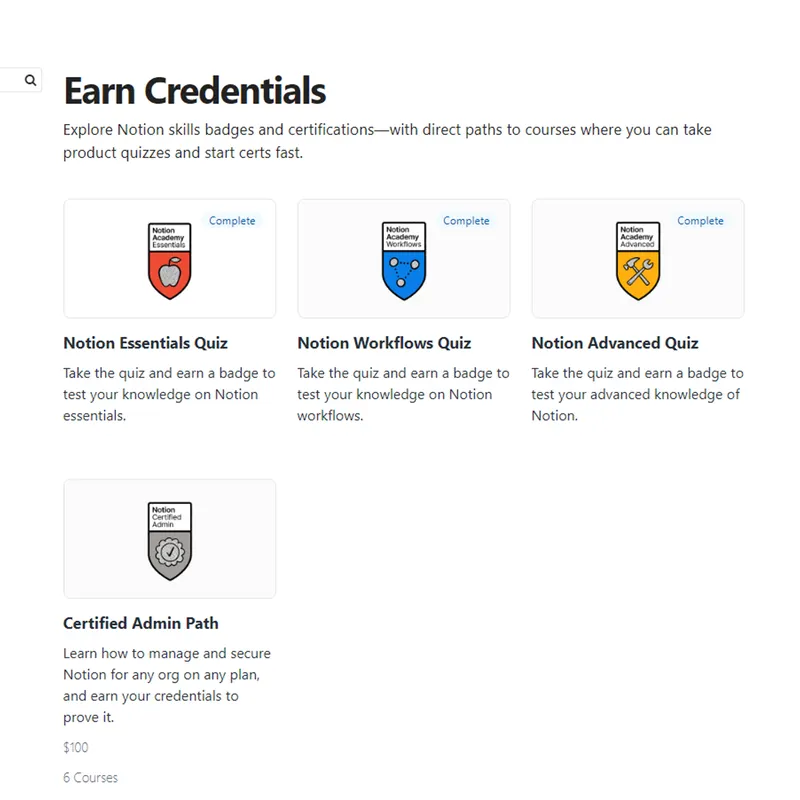This screenshot has height=800, width=800.
Task: Open the Notion Essentials Quiz title link
Action: pyautogui.click(x=145, y=343)
